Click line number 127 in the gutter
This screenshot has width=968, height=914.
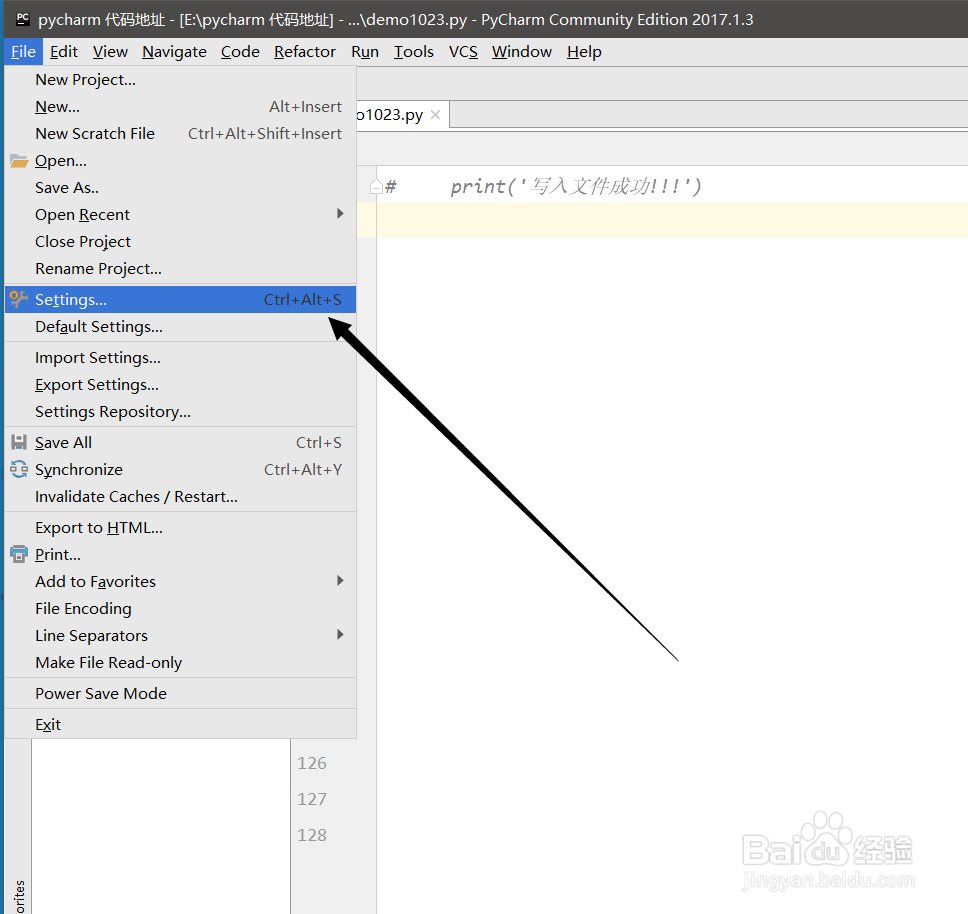(312, 799)
